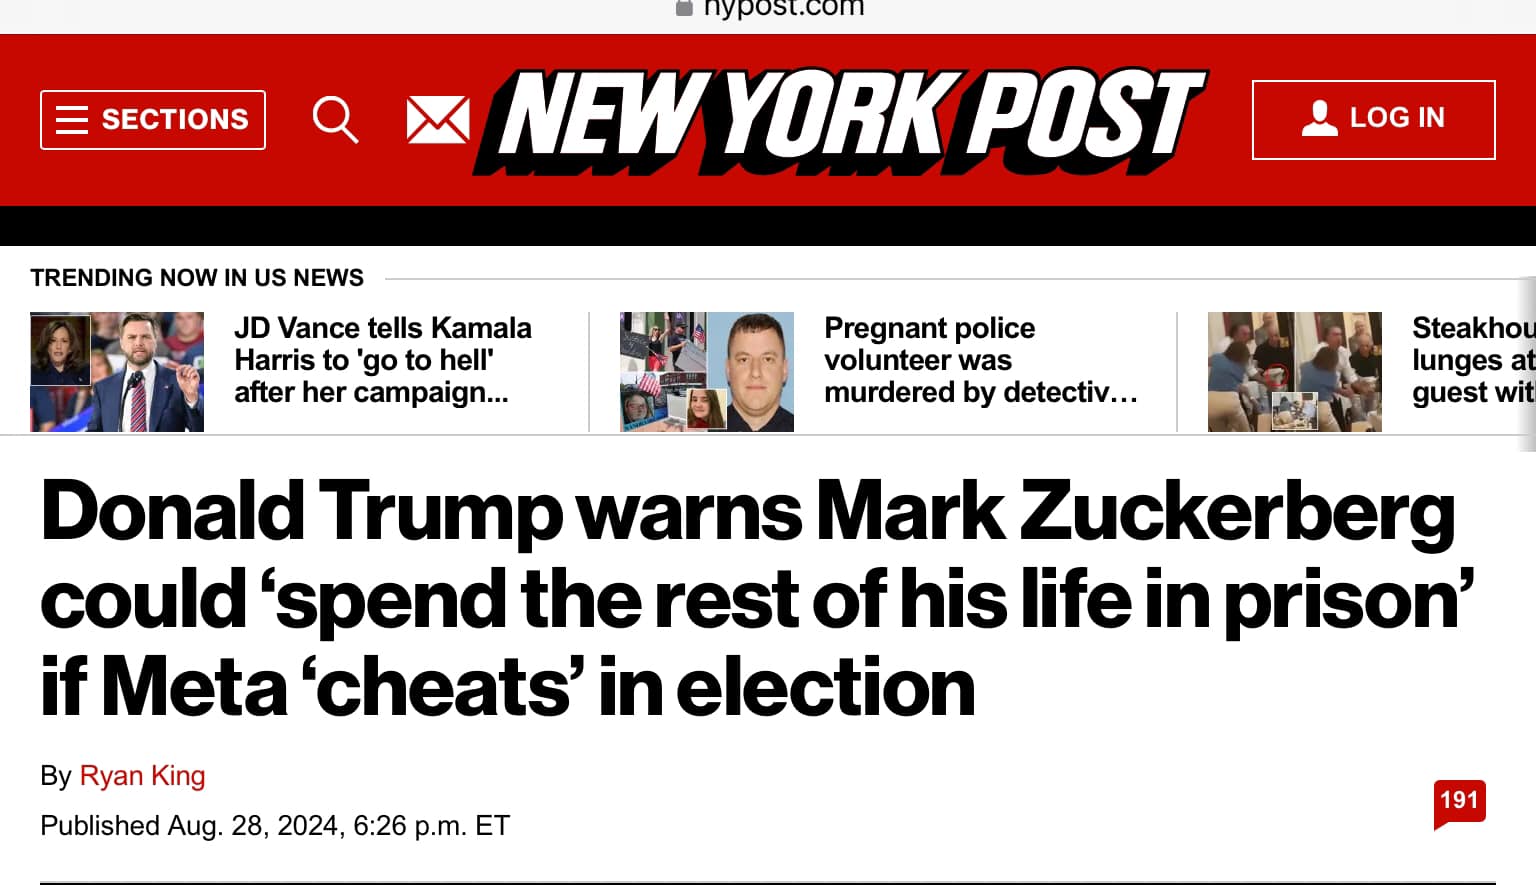Open the JD Vance and Kamala Harris thumbnail
The image size is (1536, 885).
pos(117,372)
